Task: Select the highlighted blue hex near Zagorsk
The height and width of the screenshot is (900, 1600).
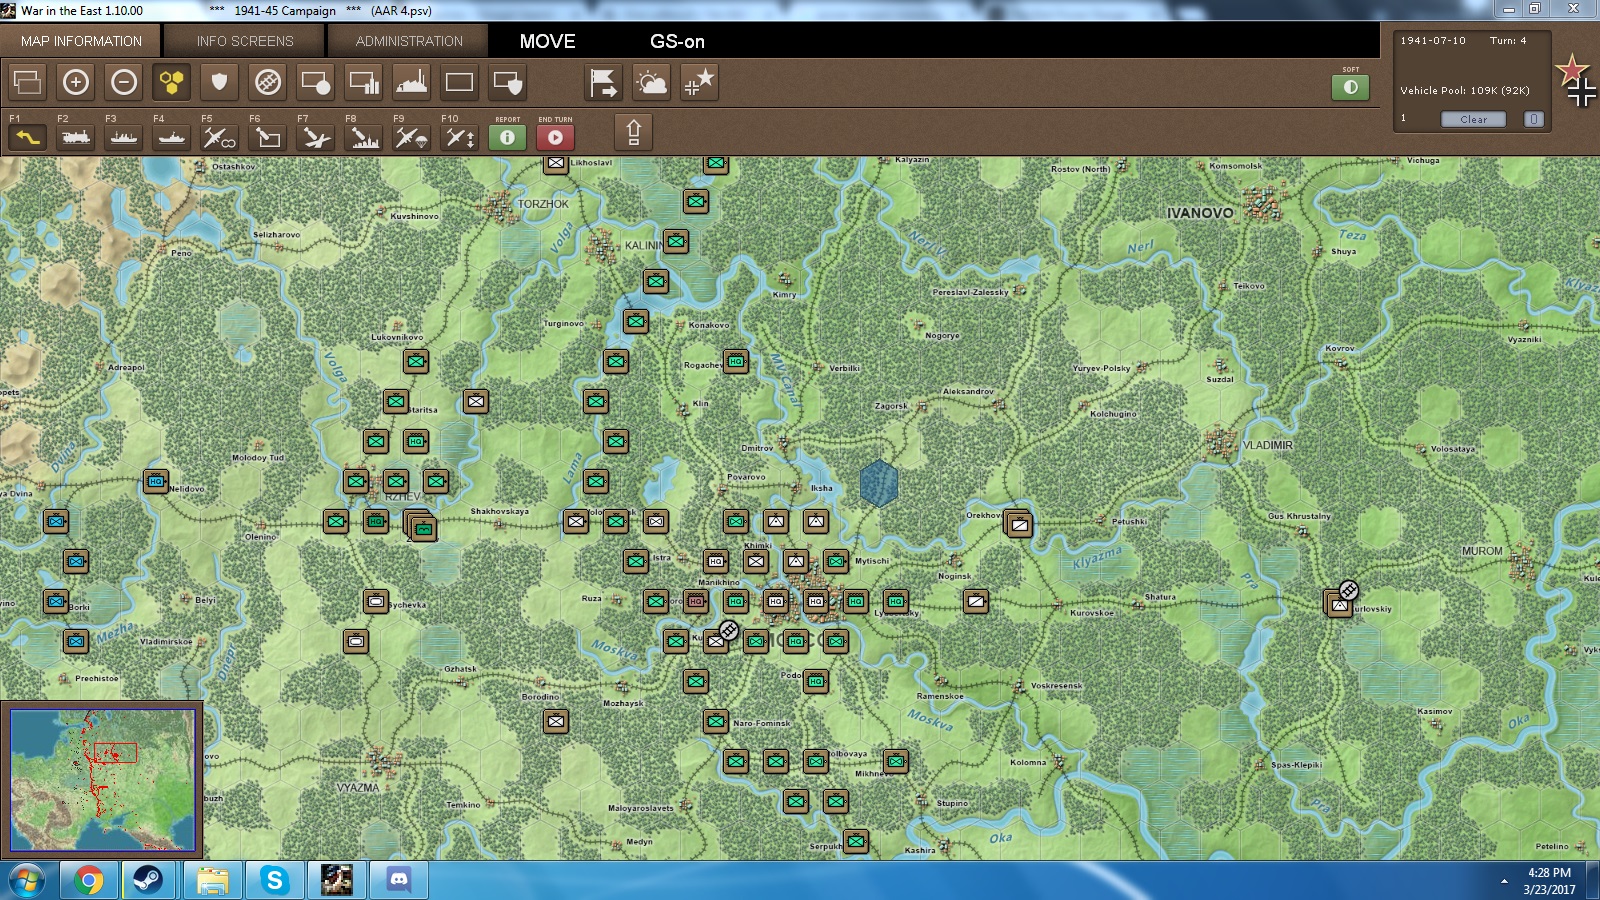Action: point(879,483)
